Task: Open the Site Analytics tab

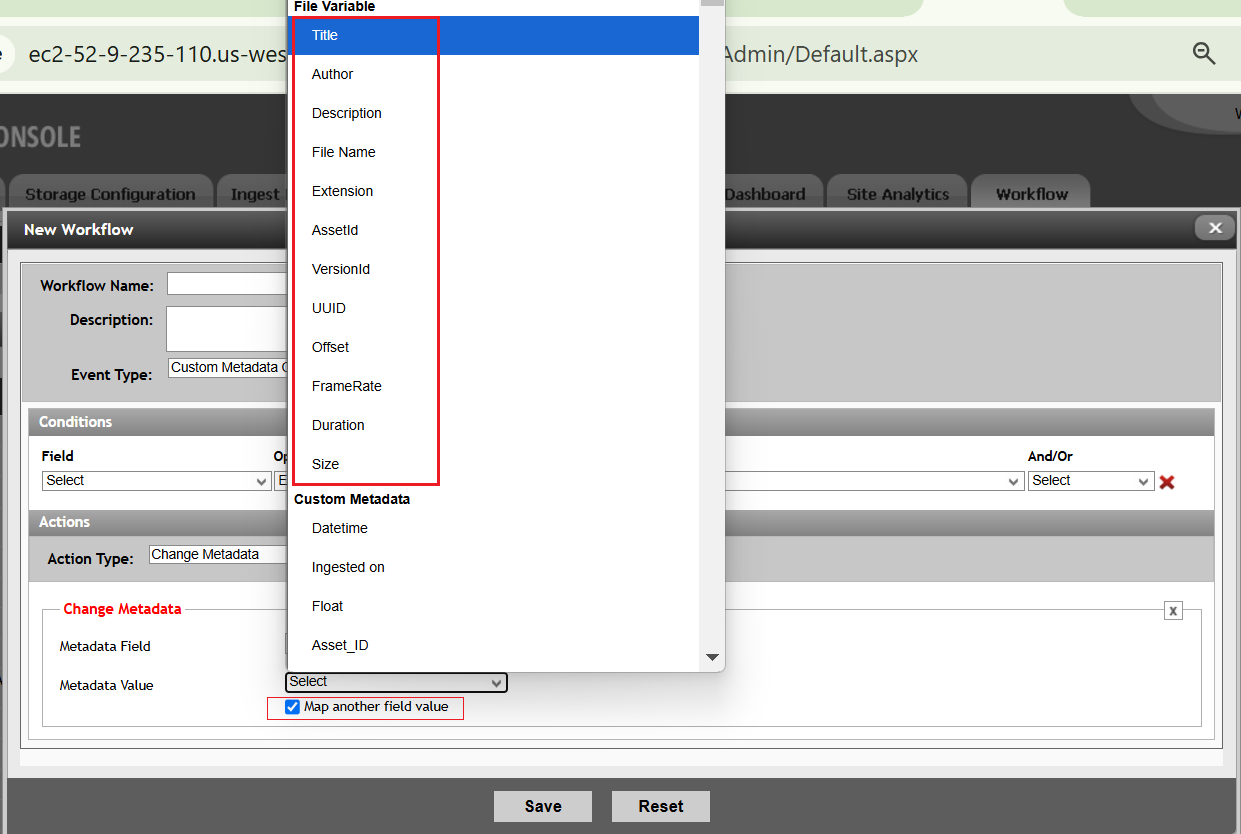Action: pyautogui.click(x=897, y=194)
